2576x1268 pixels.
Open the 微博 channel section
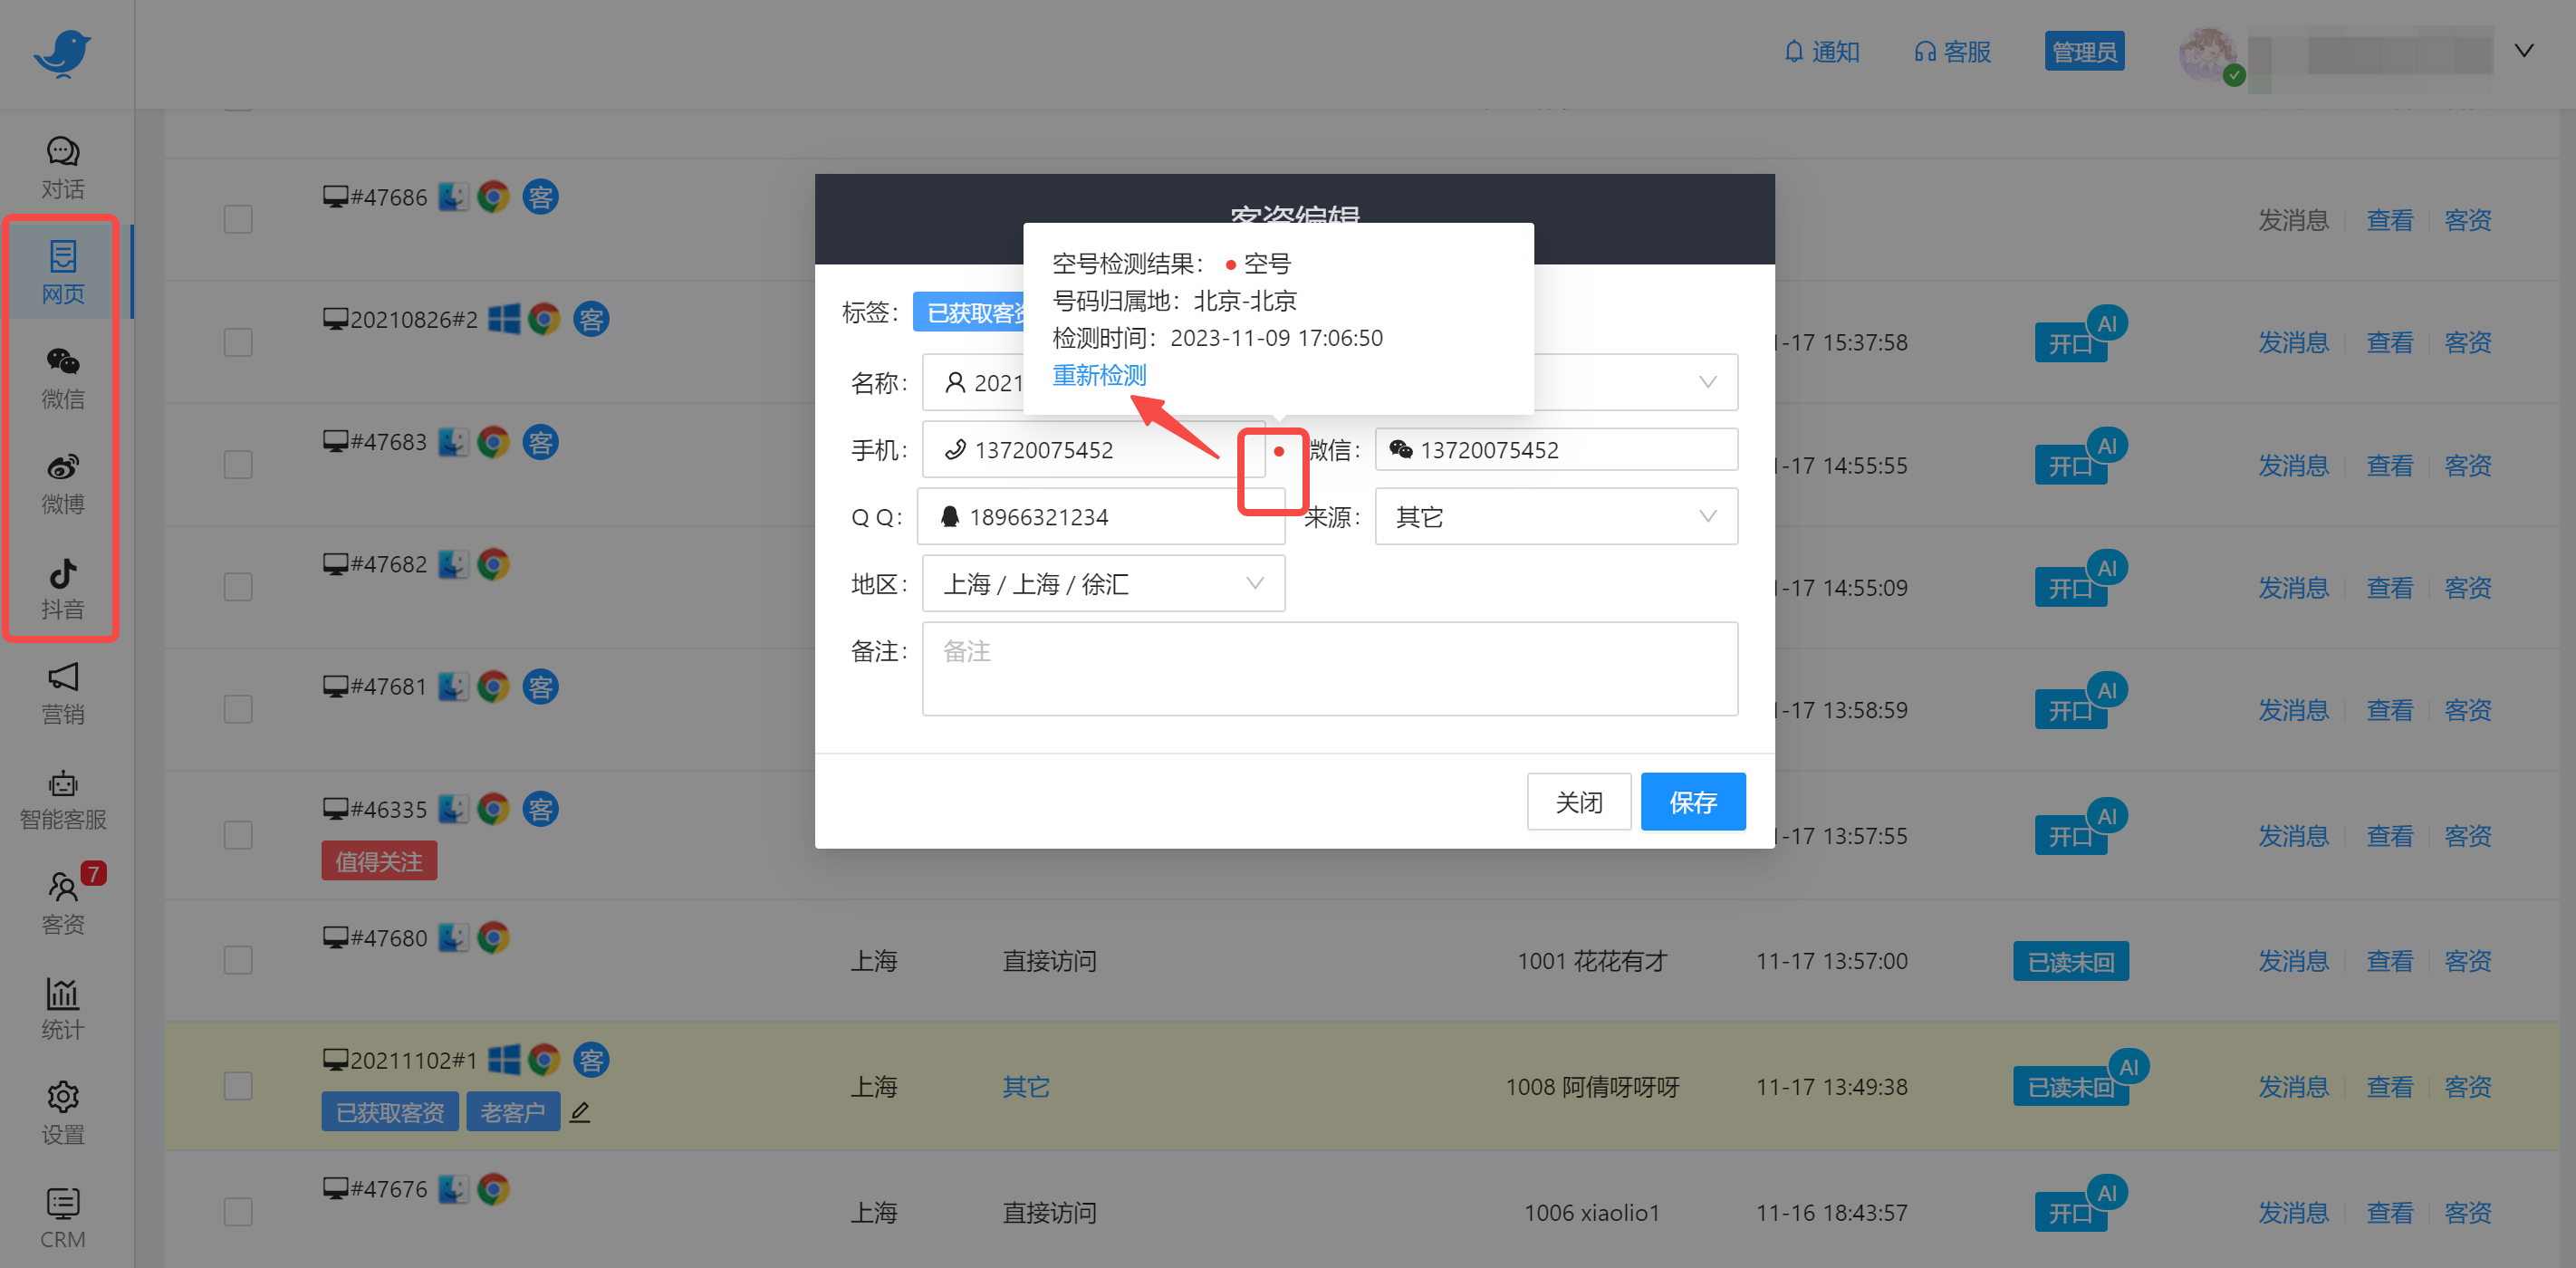pyautogui.click(x=62, y=483)
